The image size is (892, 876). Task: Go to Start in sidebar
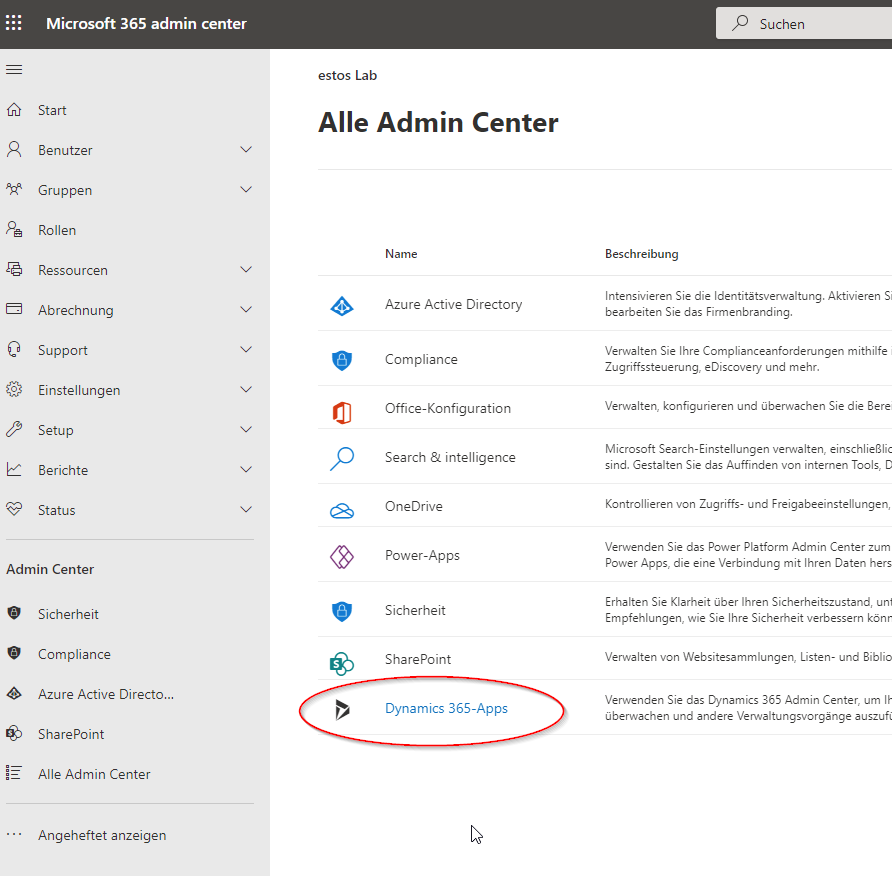(x=52, y=110)
